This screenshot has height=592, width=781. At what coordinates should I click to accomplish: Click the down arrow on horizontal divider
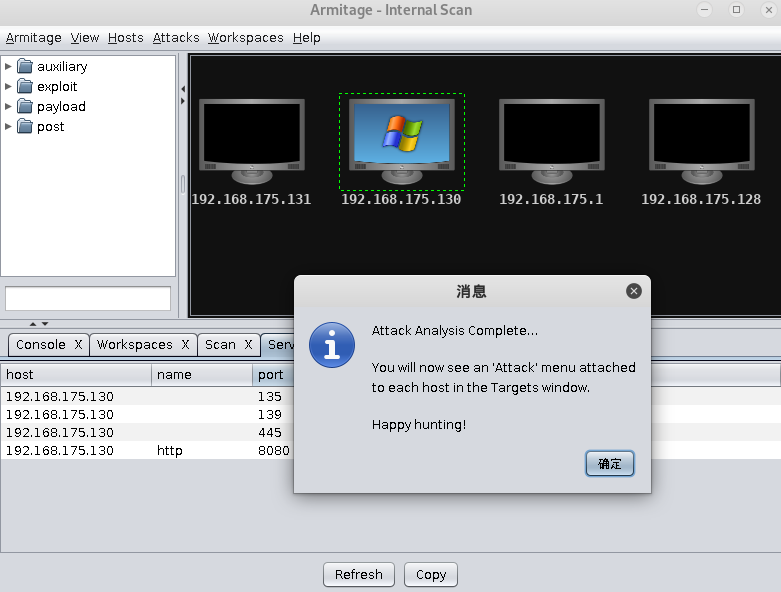(45, 324)
